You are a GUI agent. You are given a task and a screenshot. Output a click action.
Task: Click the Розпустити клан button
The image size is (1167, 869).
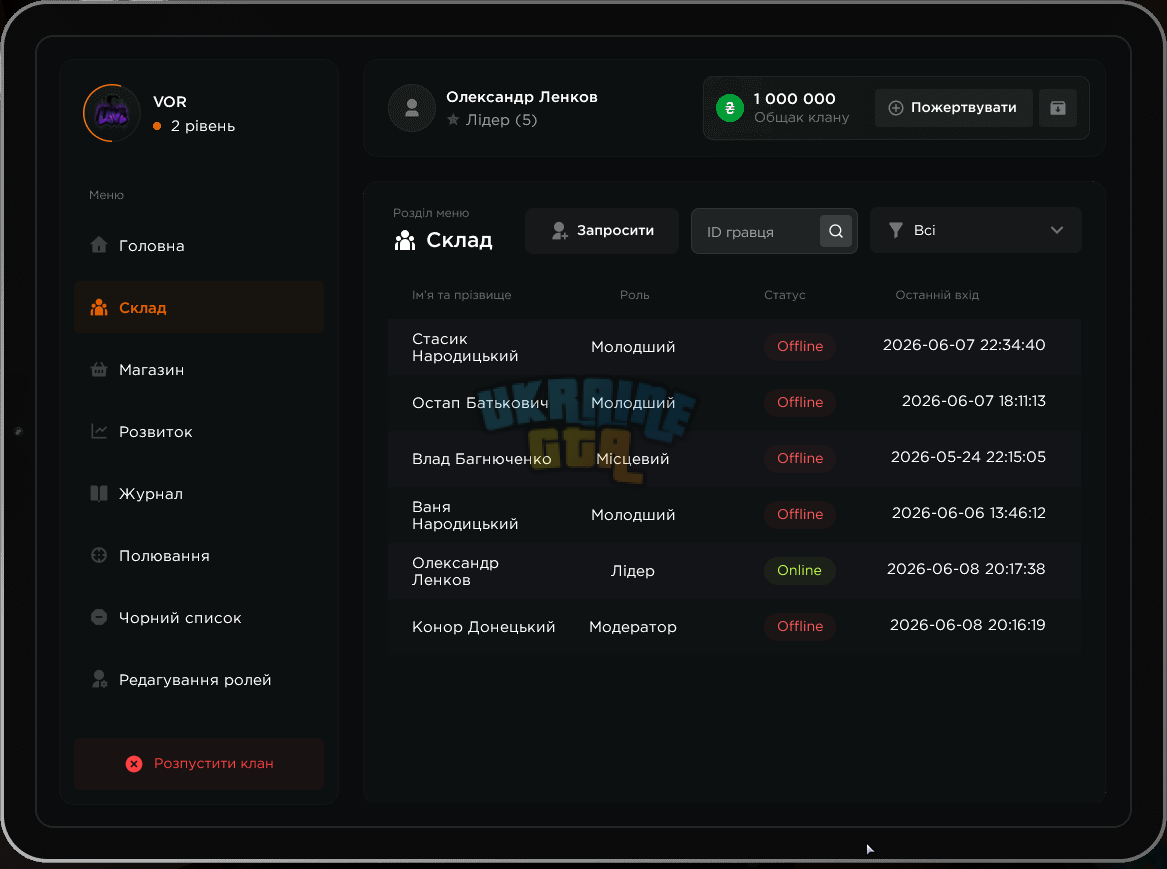(x=199, y=764)
